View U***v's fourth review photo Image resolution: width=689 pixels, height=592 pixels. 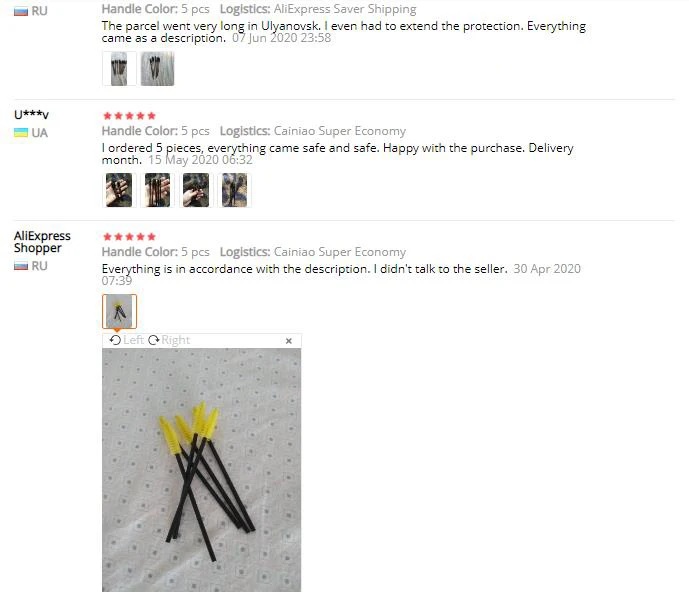pos(235,190)
